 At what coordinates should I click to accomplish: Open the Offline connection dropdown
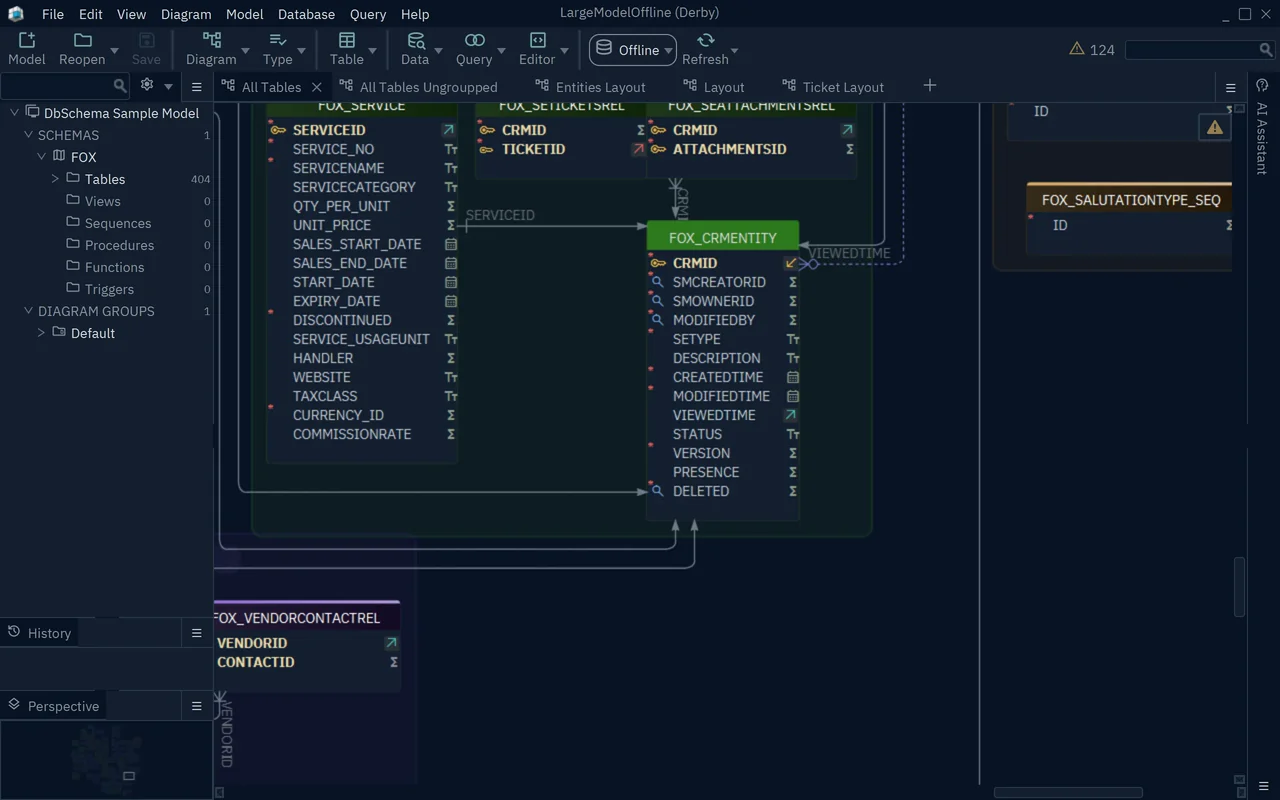633,50
